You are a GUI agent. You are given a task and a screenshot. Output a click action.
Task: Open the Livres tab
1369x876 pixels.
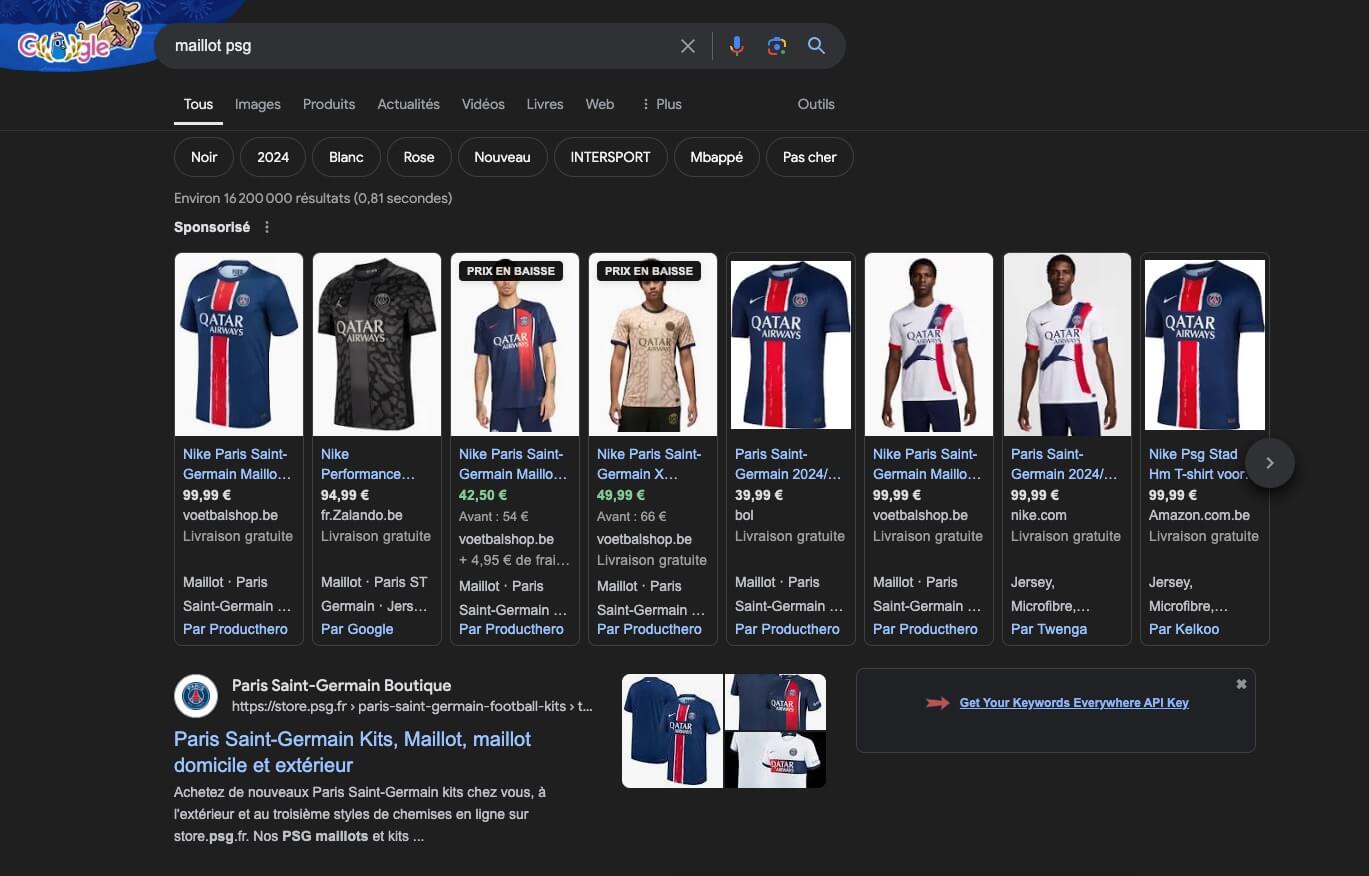(545, 104)
